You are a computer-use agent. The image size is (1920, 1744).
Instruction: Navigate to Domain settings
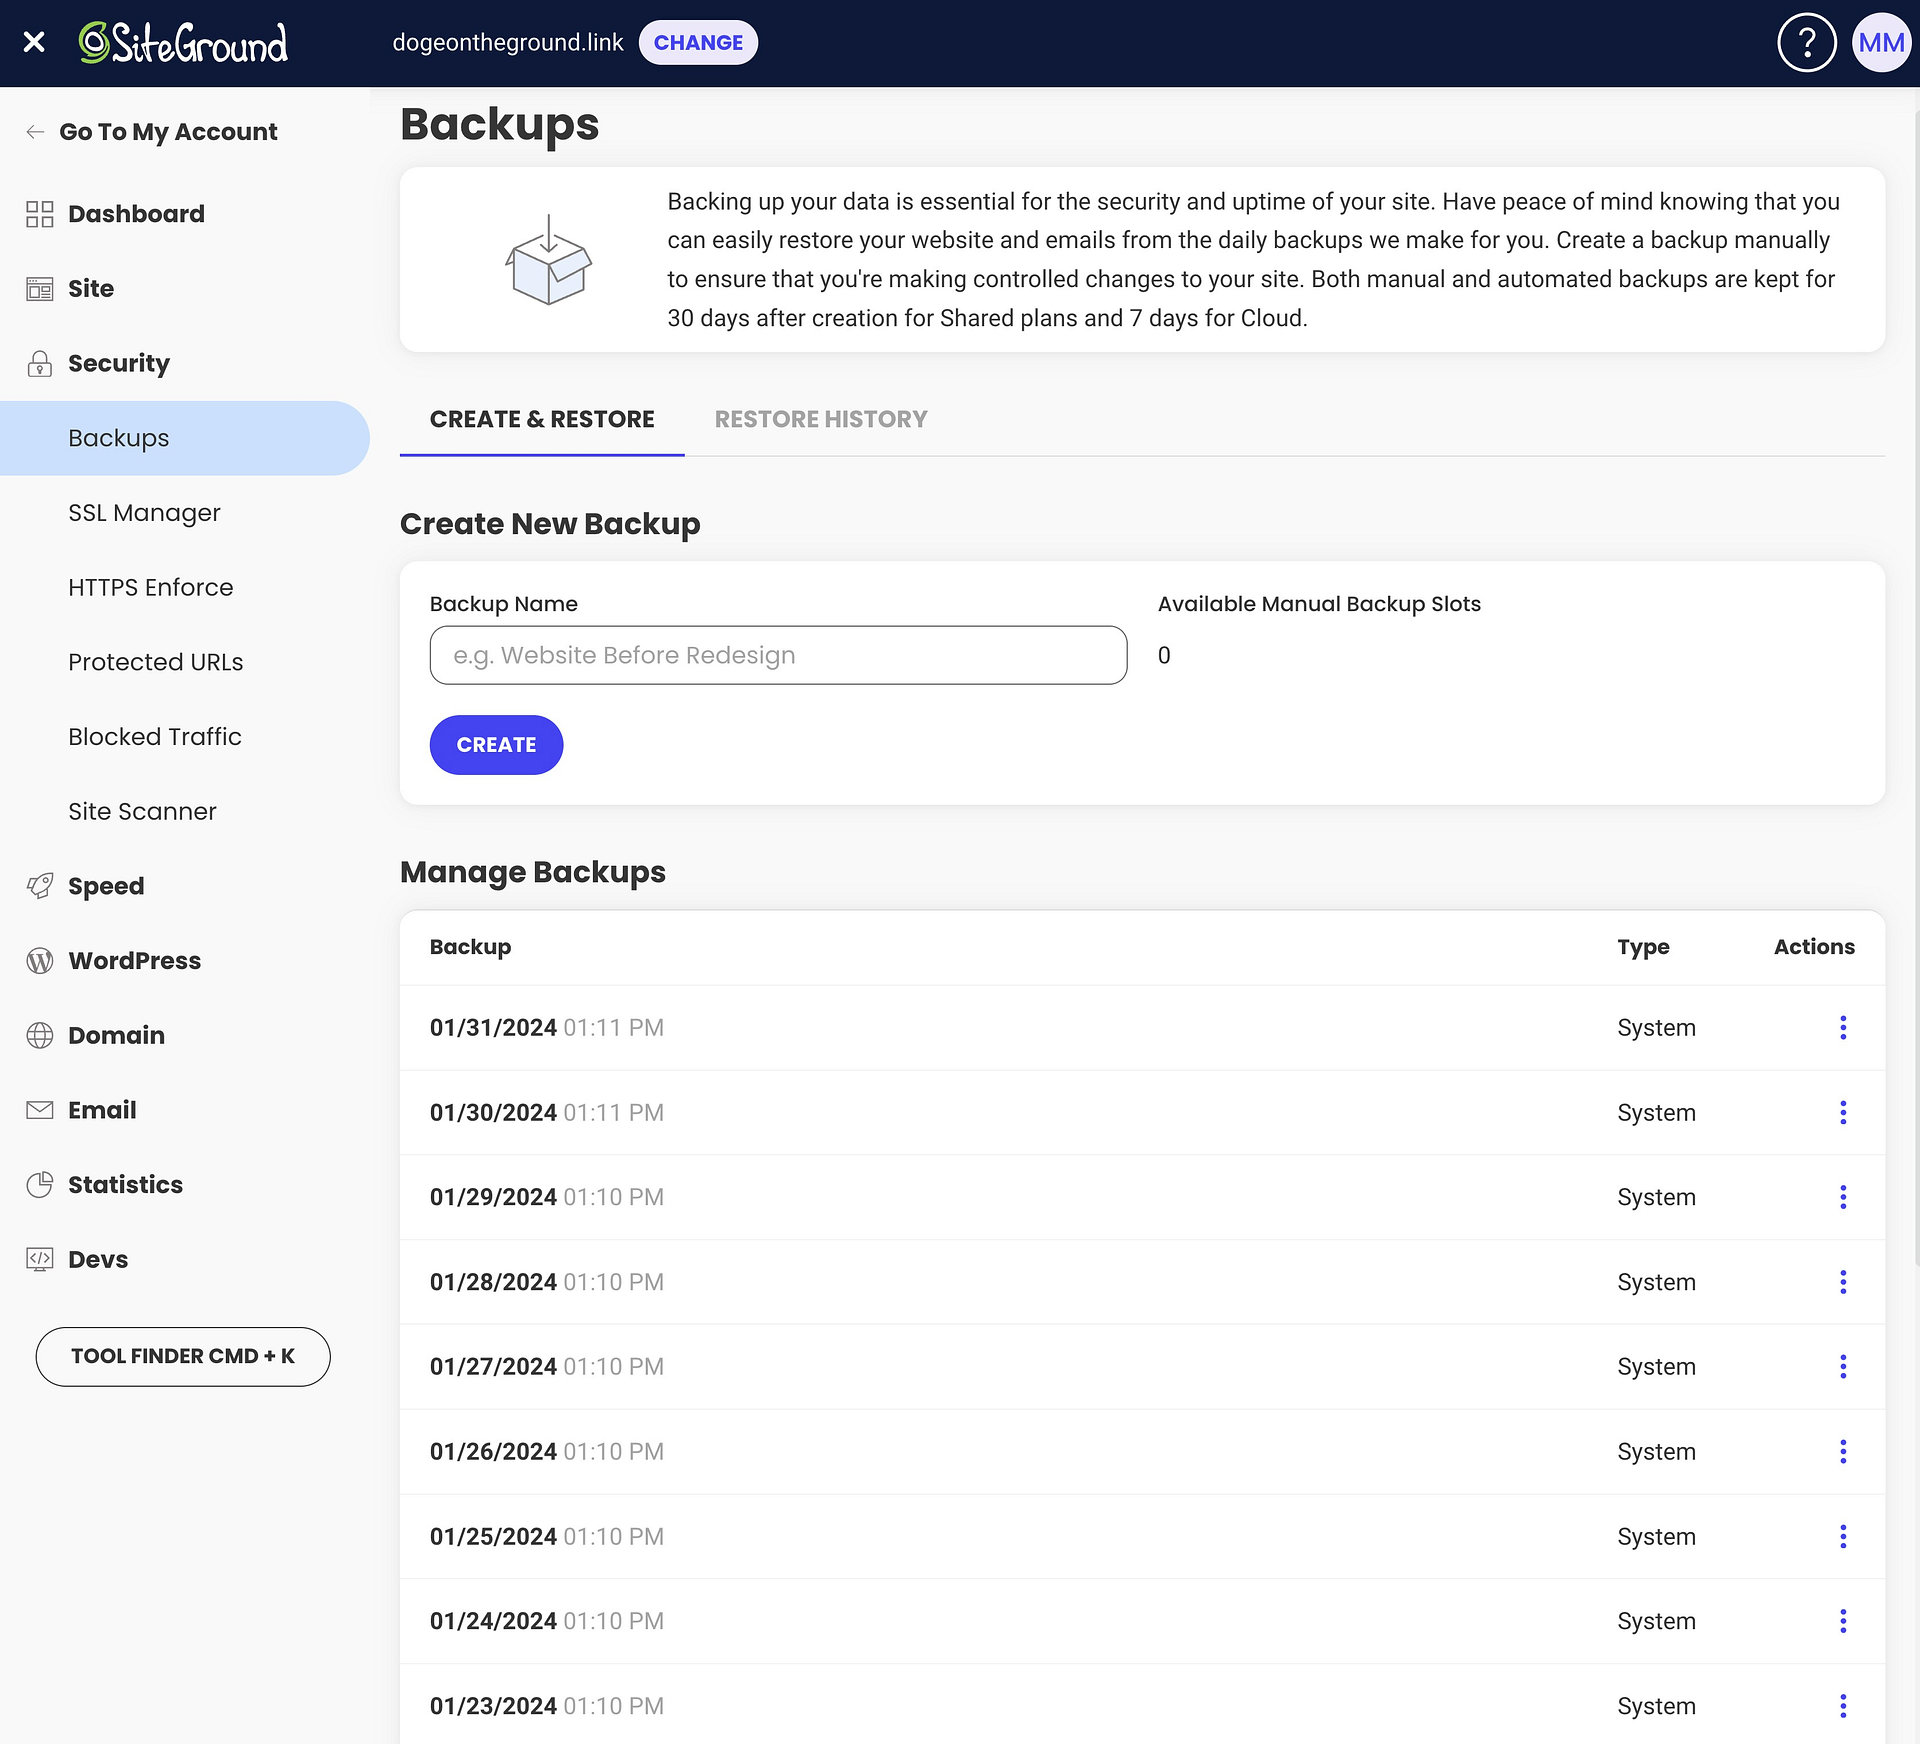click(x=117, y=1033)
